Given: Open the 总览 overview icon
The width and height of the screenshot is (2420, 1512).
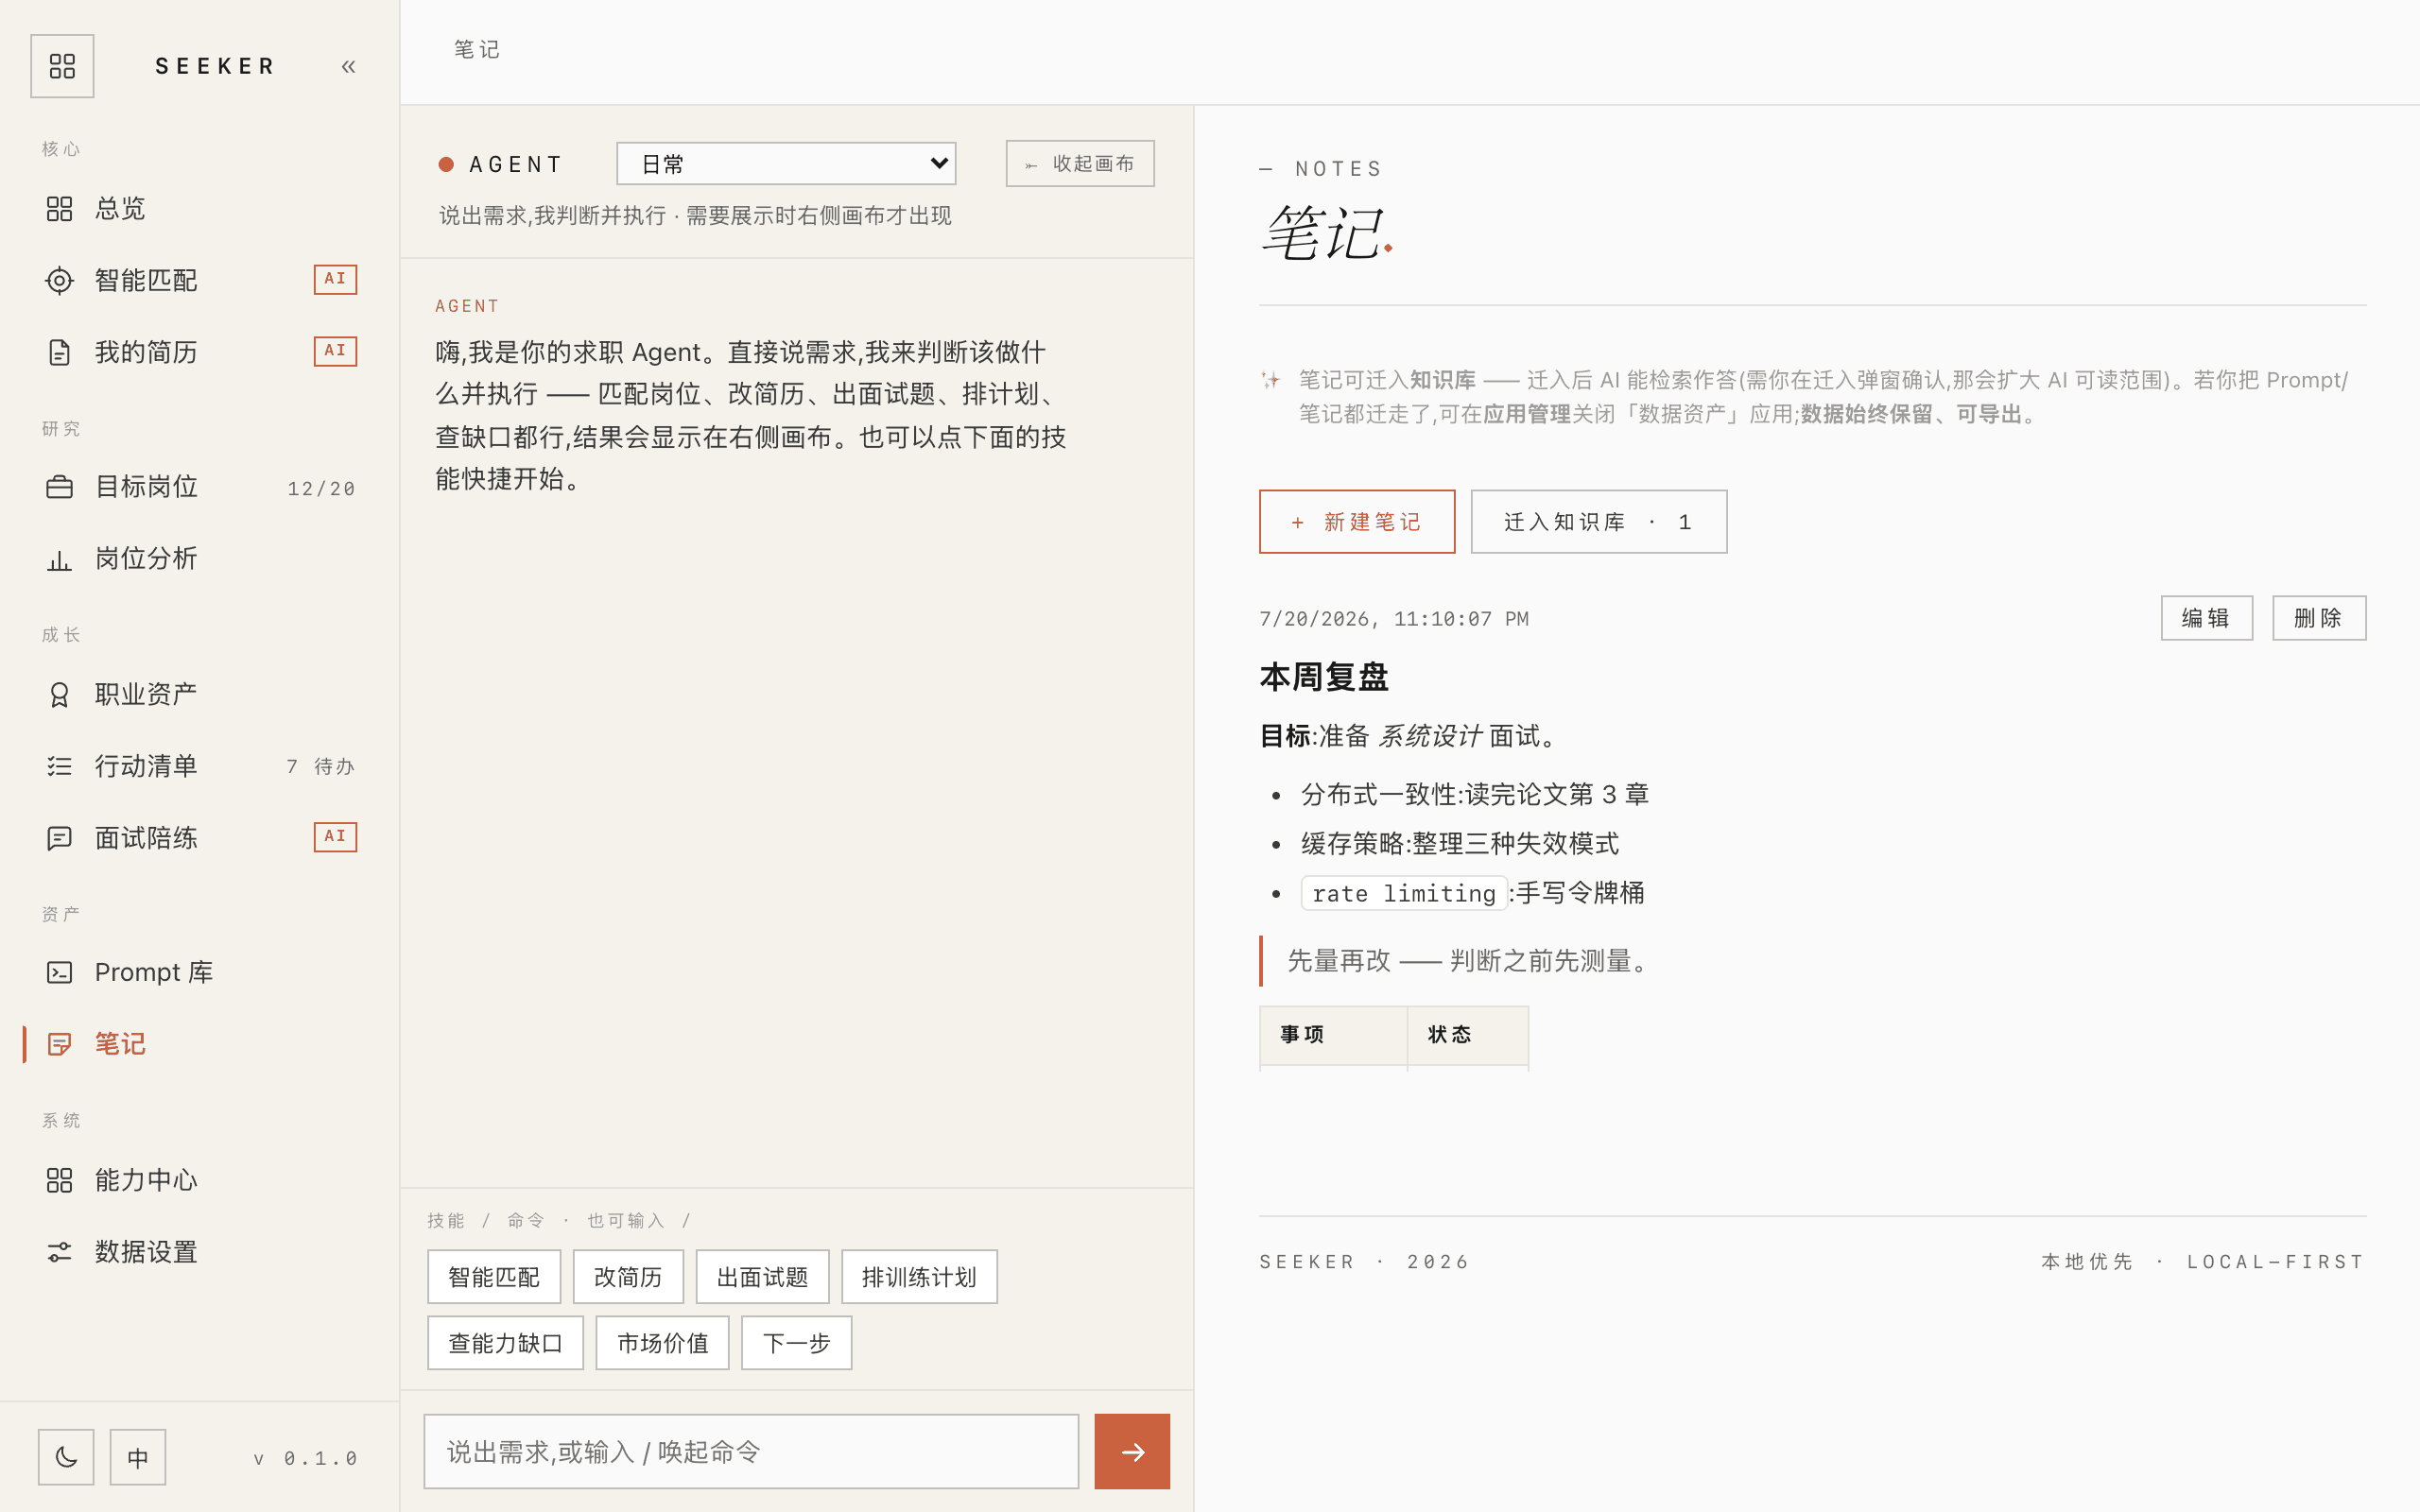Looking at the screenshot, I should pyautogui.click(x=59, y=208).
